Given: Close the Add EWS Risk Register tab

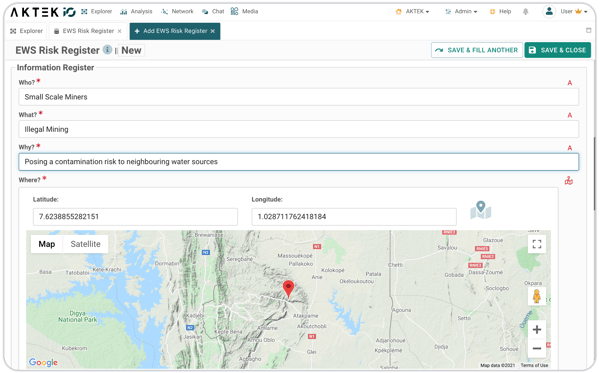Looking at the screenshot, I should [x=213, y=31].
